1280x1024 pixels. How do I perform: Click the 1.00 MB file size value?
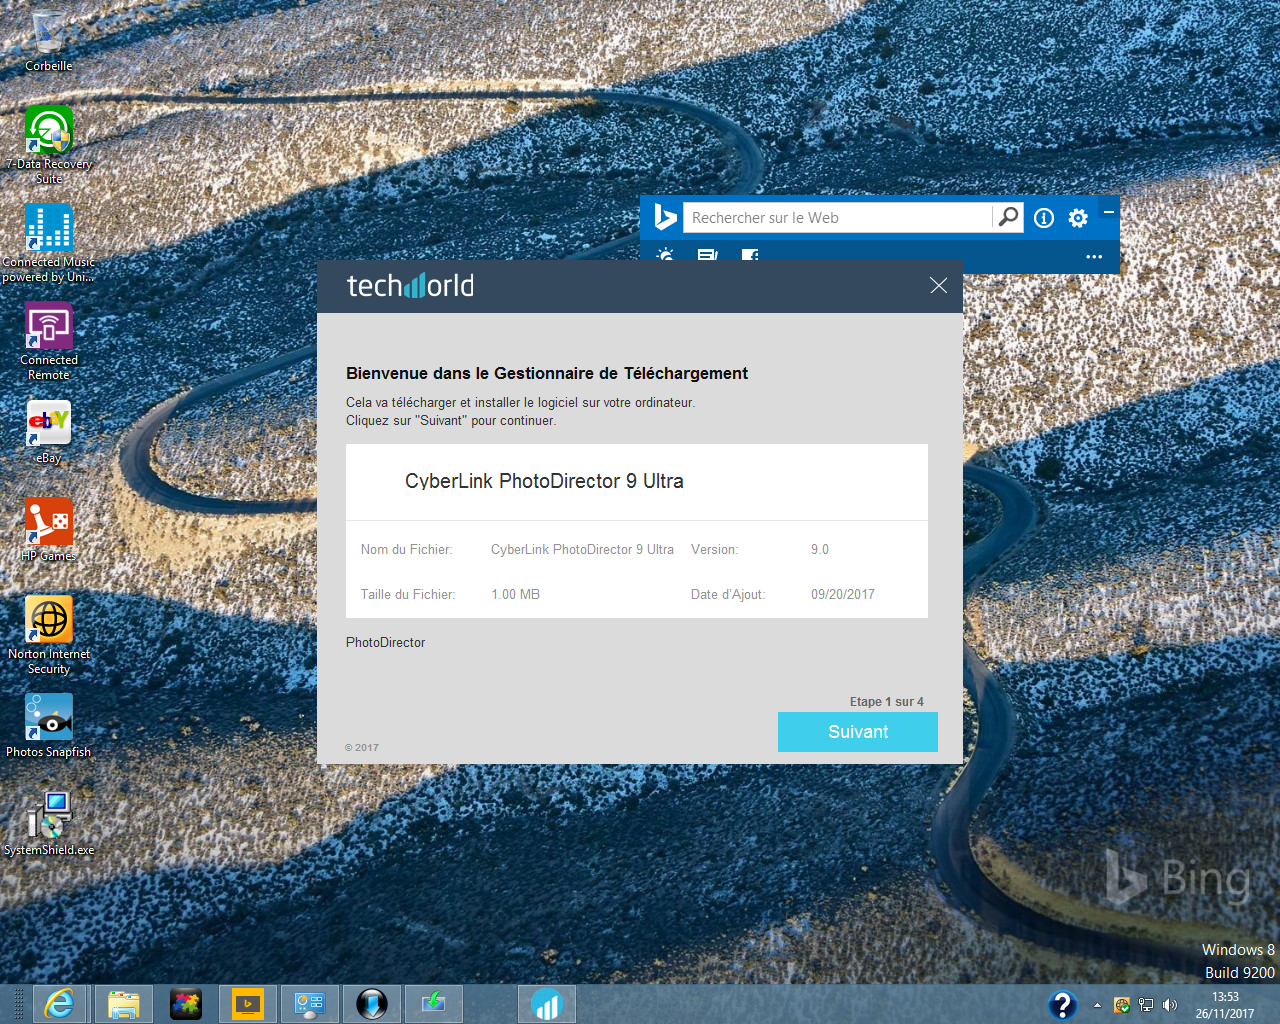coord(515,594)
